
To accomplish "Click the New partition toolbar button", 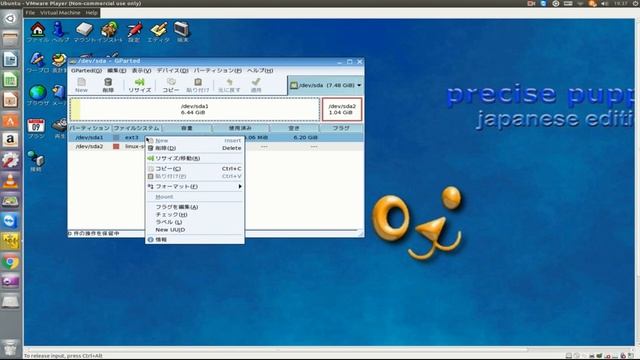I will 81,85.
